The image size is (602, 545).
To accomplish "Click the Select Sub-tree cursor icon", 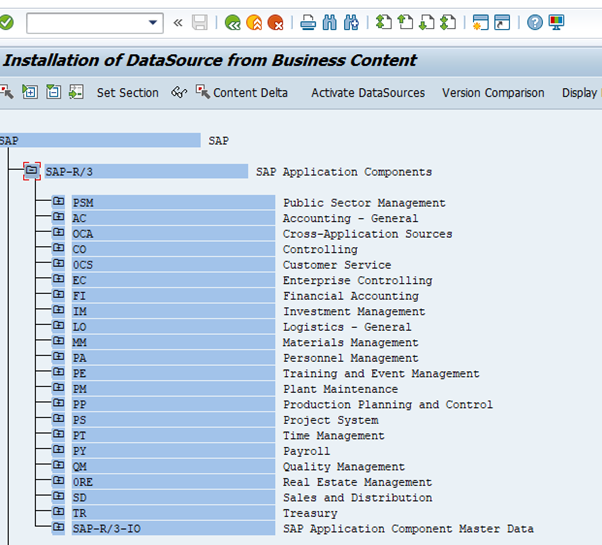I will click(x=7, y=92).
